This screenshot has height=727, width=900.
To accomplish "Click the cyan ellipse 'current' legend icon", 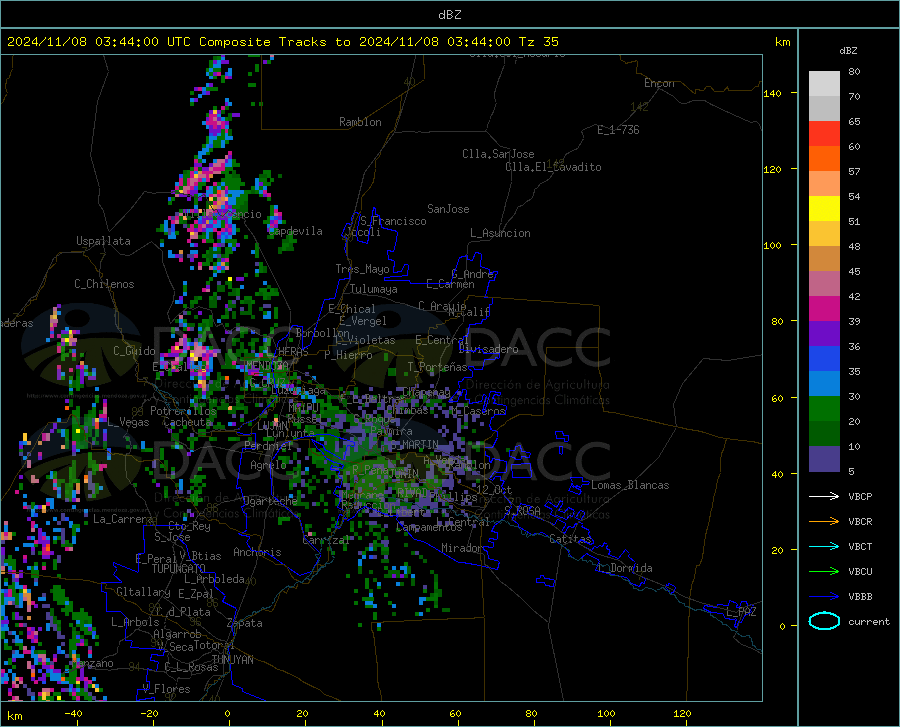I will 824,621.
